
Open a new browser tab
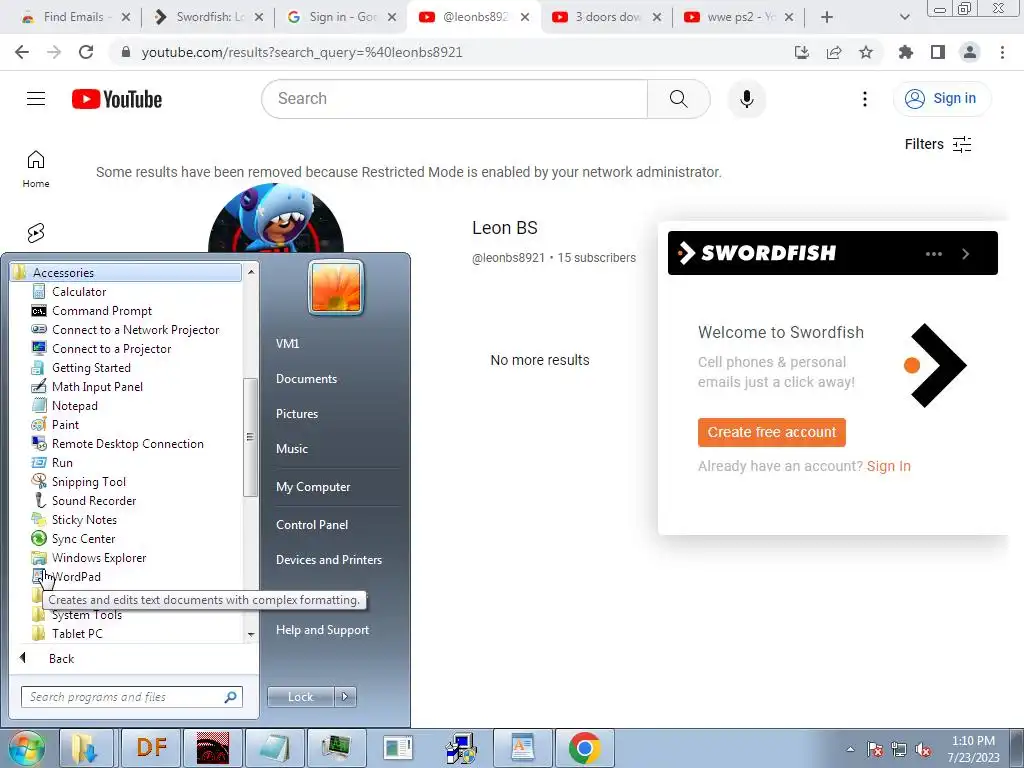tap(827, 17)
